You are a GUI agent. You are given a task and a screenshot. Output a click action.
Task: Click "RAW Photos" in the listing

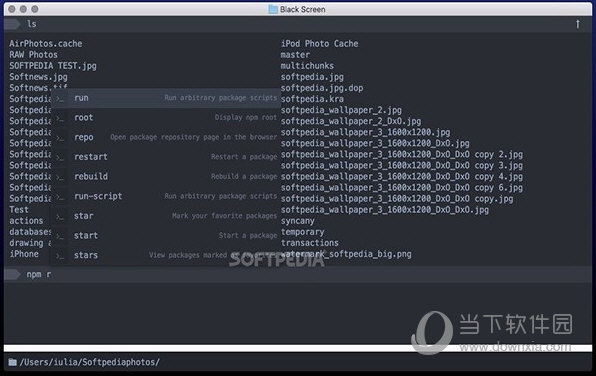coord(33,55)
